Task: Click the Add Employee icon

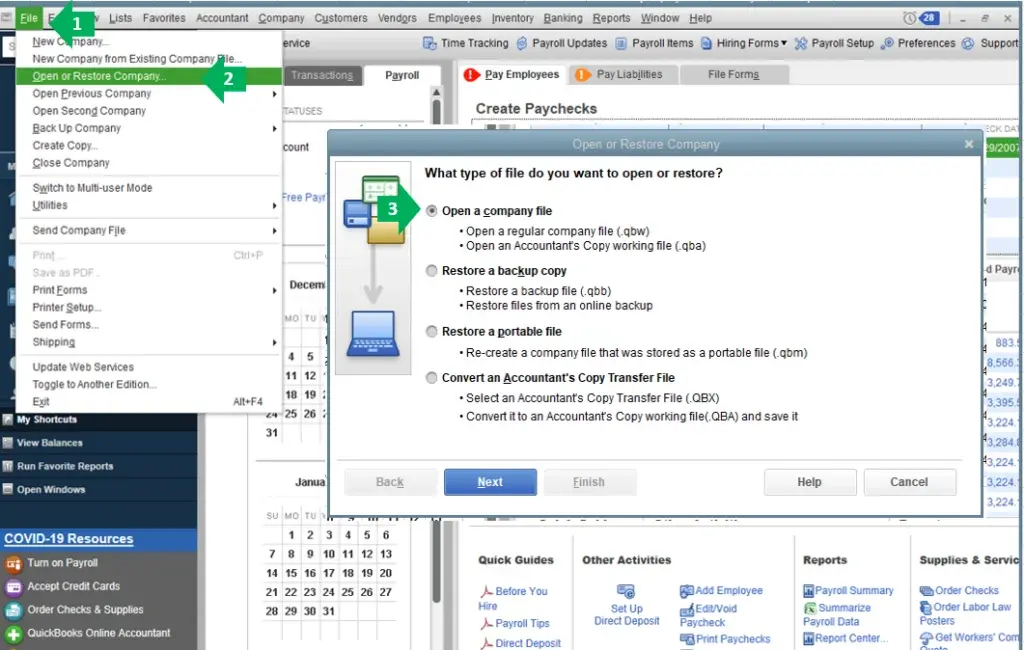Action: click(686, 591)
